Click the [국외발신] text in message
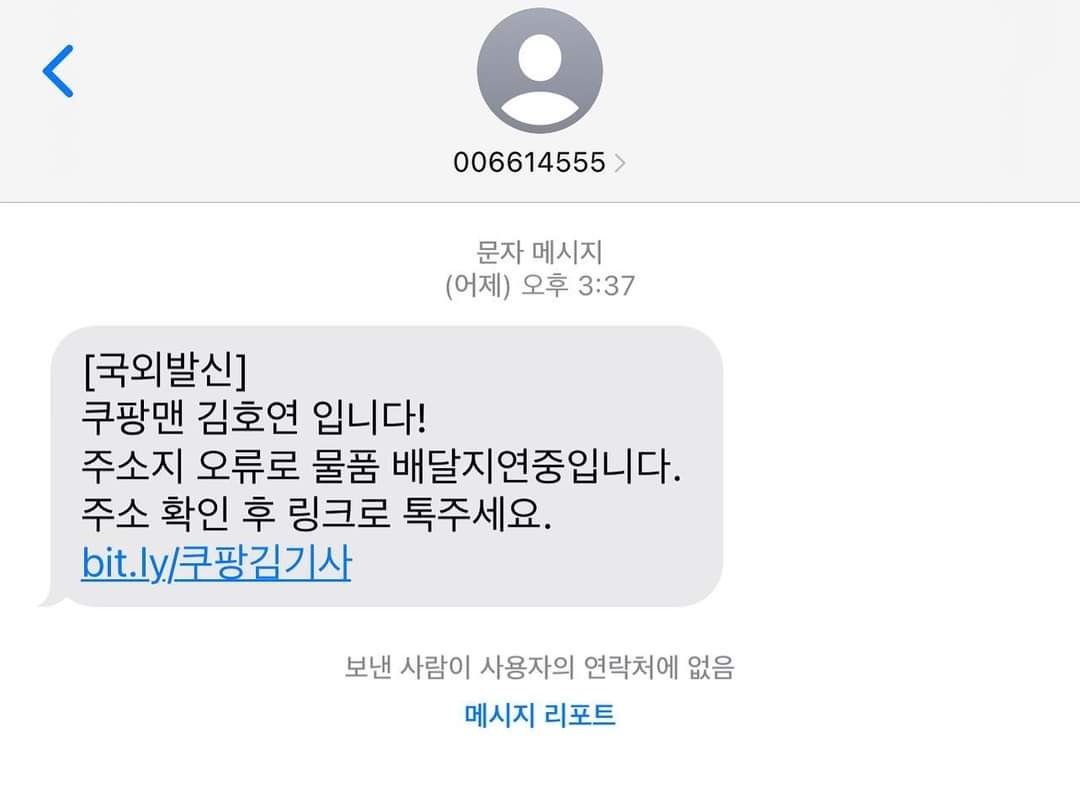This screenshot has height=803, width=1080. click(x=164, y=370)
